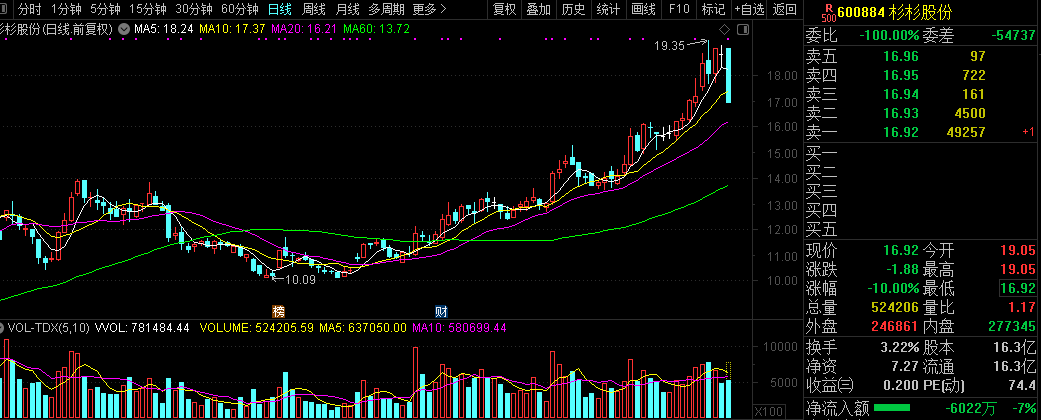The height and width of the screenshot is (420, 1041).
Task: Click the 返回 back button
Action: pyautogui.click(x=785, y=9)
